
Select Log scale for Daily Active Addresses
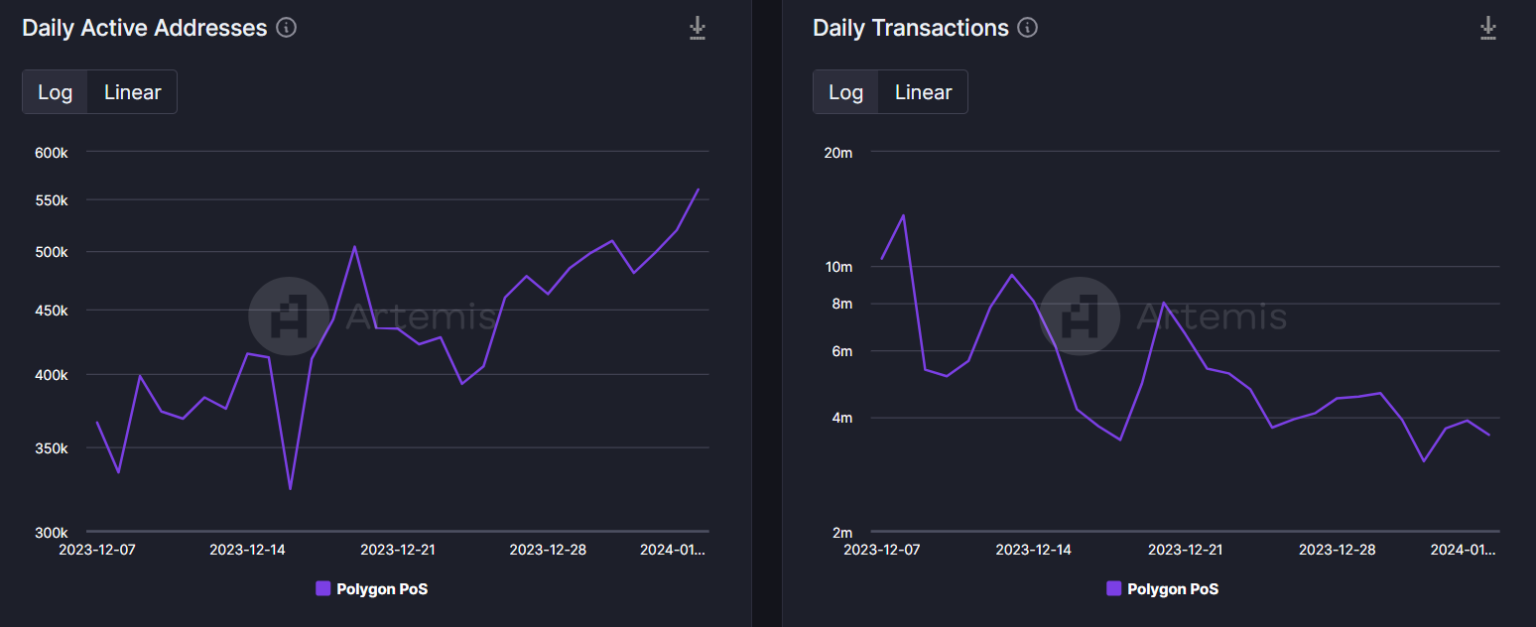coord(55,92)
